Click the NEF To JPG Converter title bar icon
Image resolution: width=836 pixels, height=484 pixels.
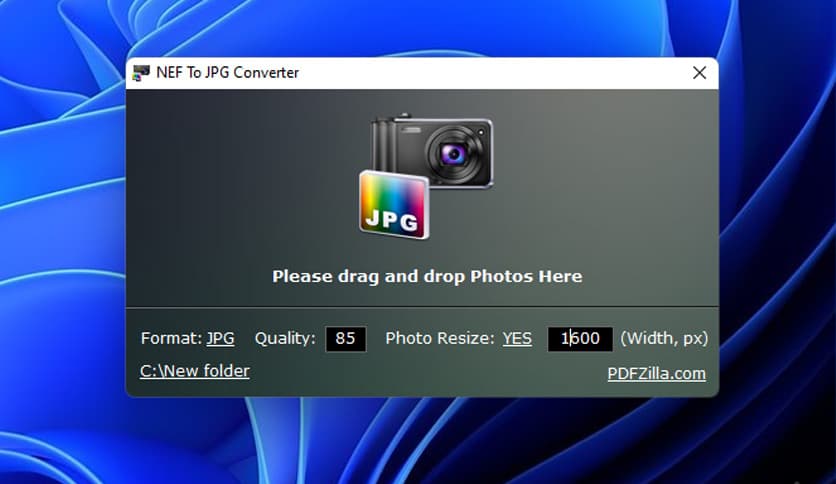click(x=141, y=73)
